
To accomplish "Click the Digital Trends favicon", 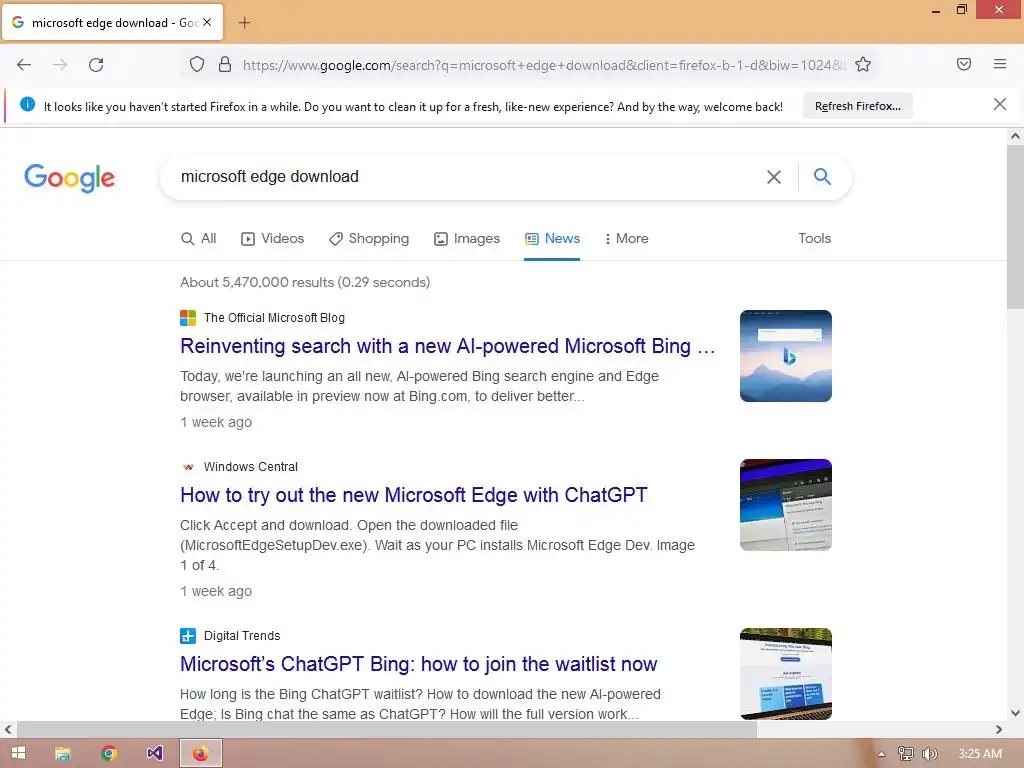I will click(x=188, y=636).
